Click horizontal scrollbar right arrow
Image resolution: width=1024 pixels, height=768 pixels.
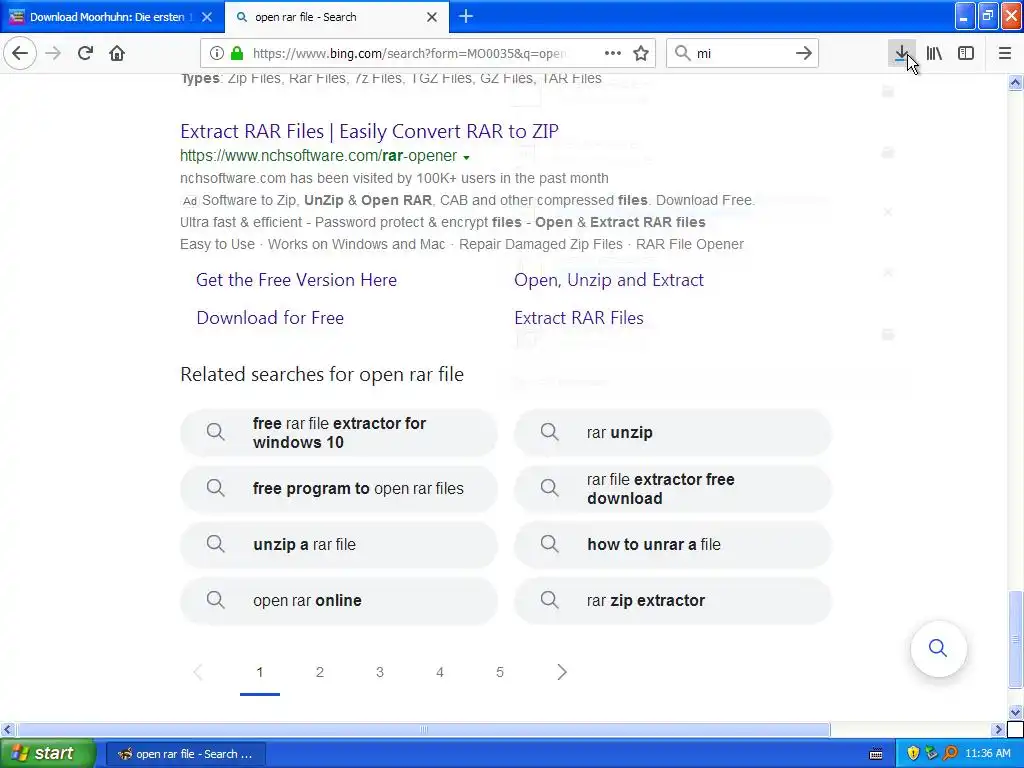click(x=998, y=729)
